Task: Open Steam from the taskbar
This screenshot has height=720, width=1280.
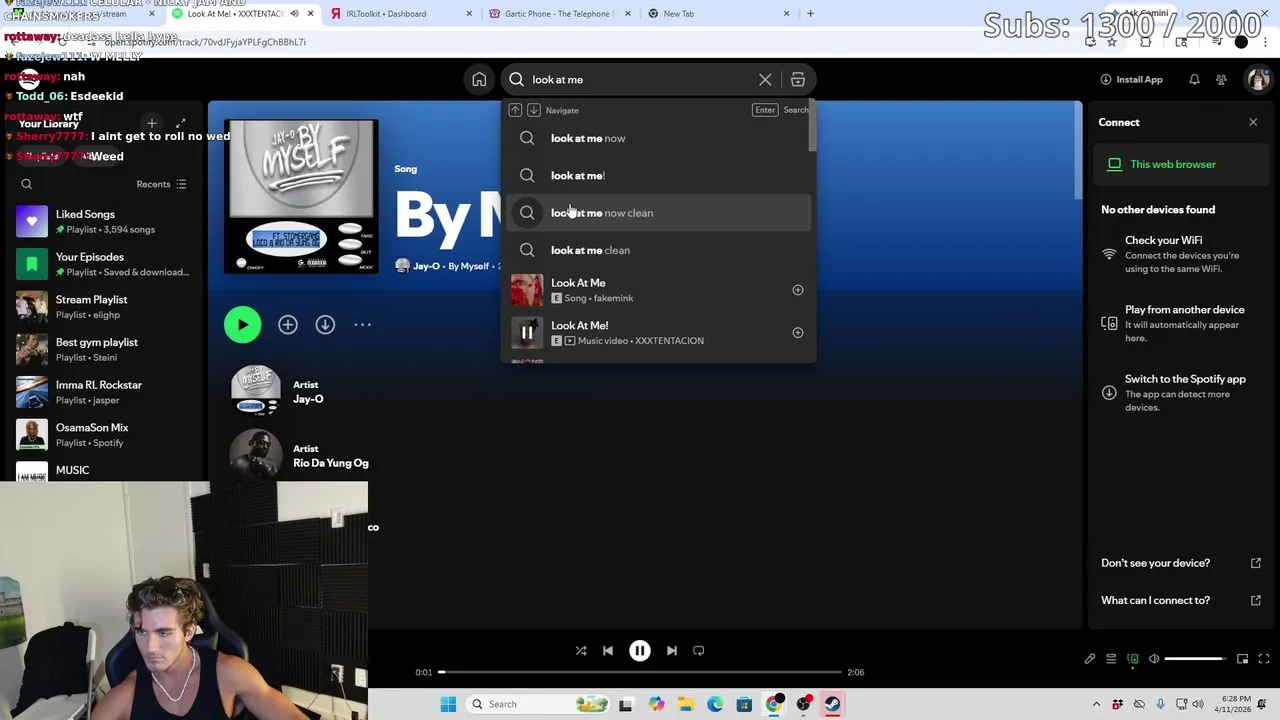Action: tap(832, 704)
